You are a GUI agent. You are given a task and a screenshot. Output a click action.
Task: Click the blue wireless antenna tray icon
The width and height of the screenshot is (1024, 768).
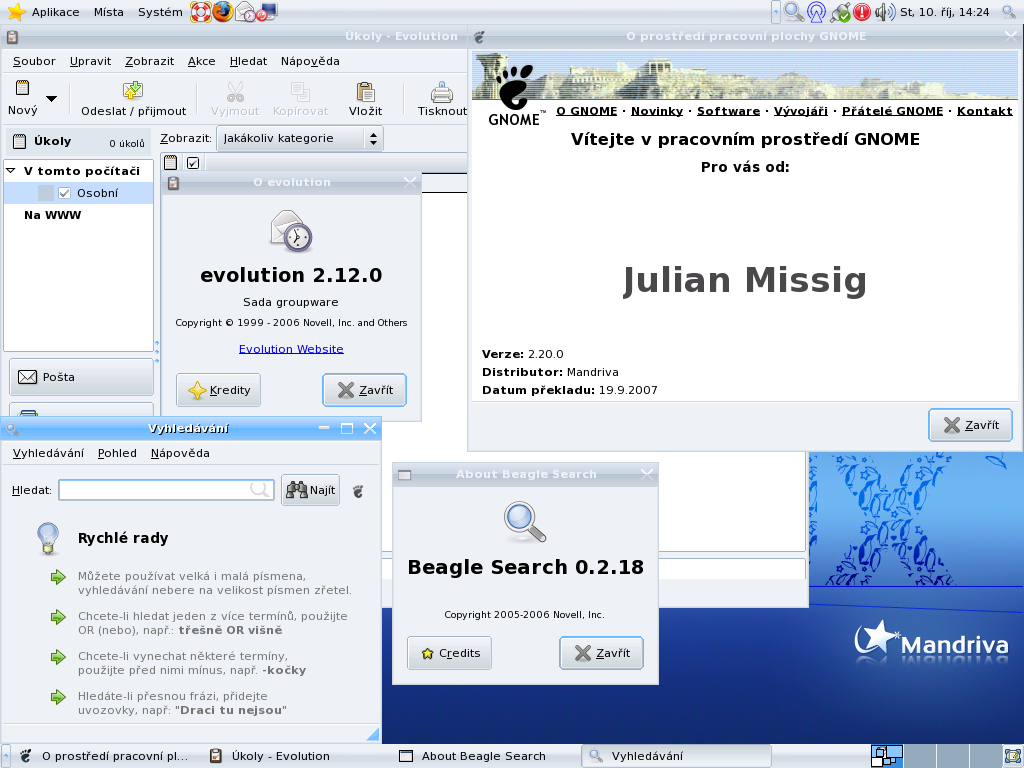click(x=816, y=12)
